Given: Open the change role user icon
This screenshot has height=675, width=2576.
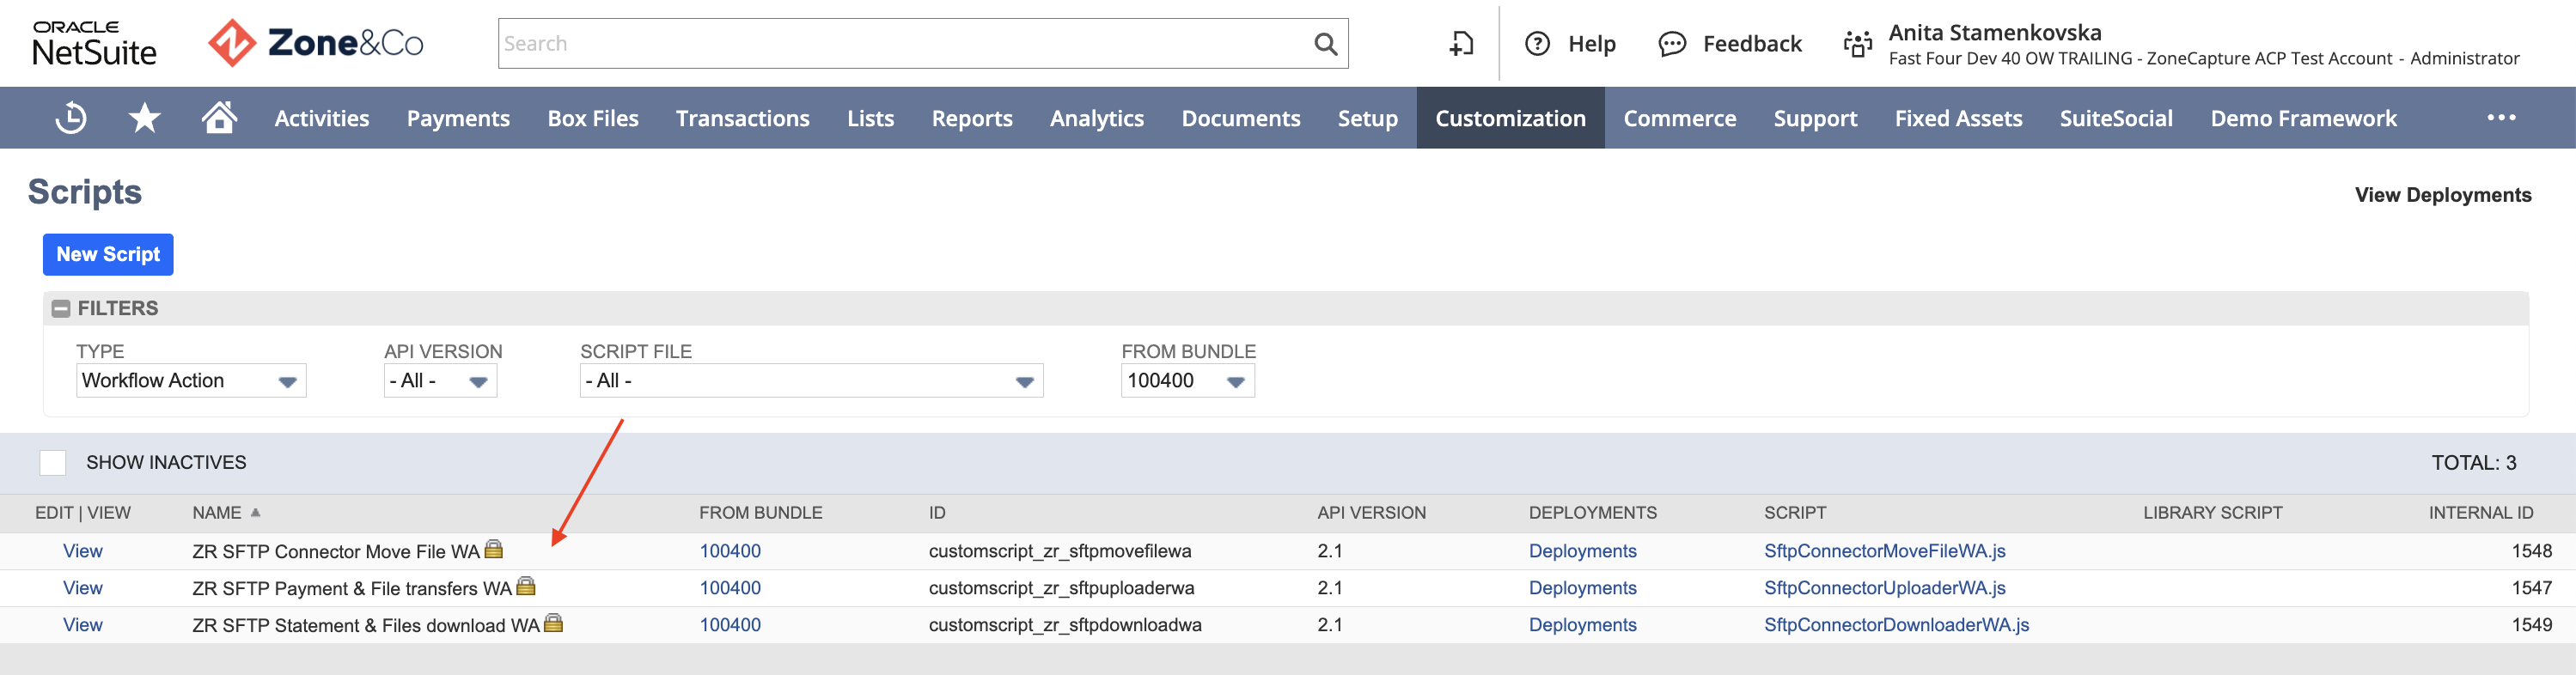Looking at the screenshot, I should coord(1858,44).
